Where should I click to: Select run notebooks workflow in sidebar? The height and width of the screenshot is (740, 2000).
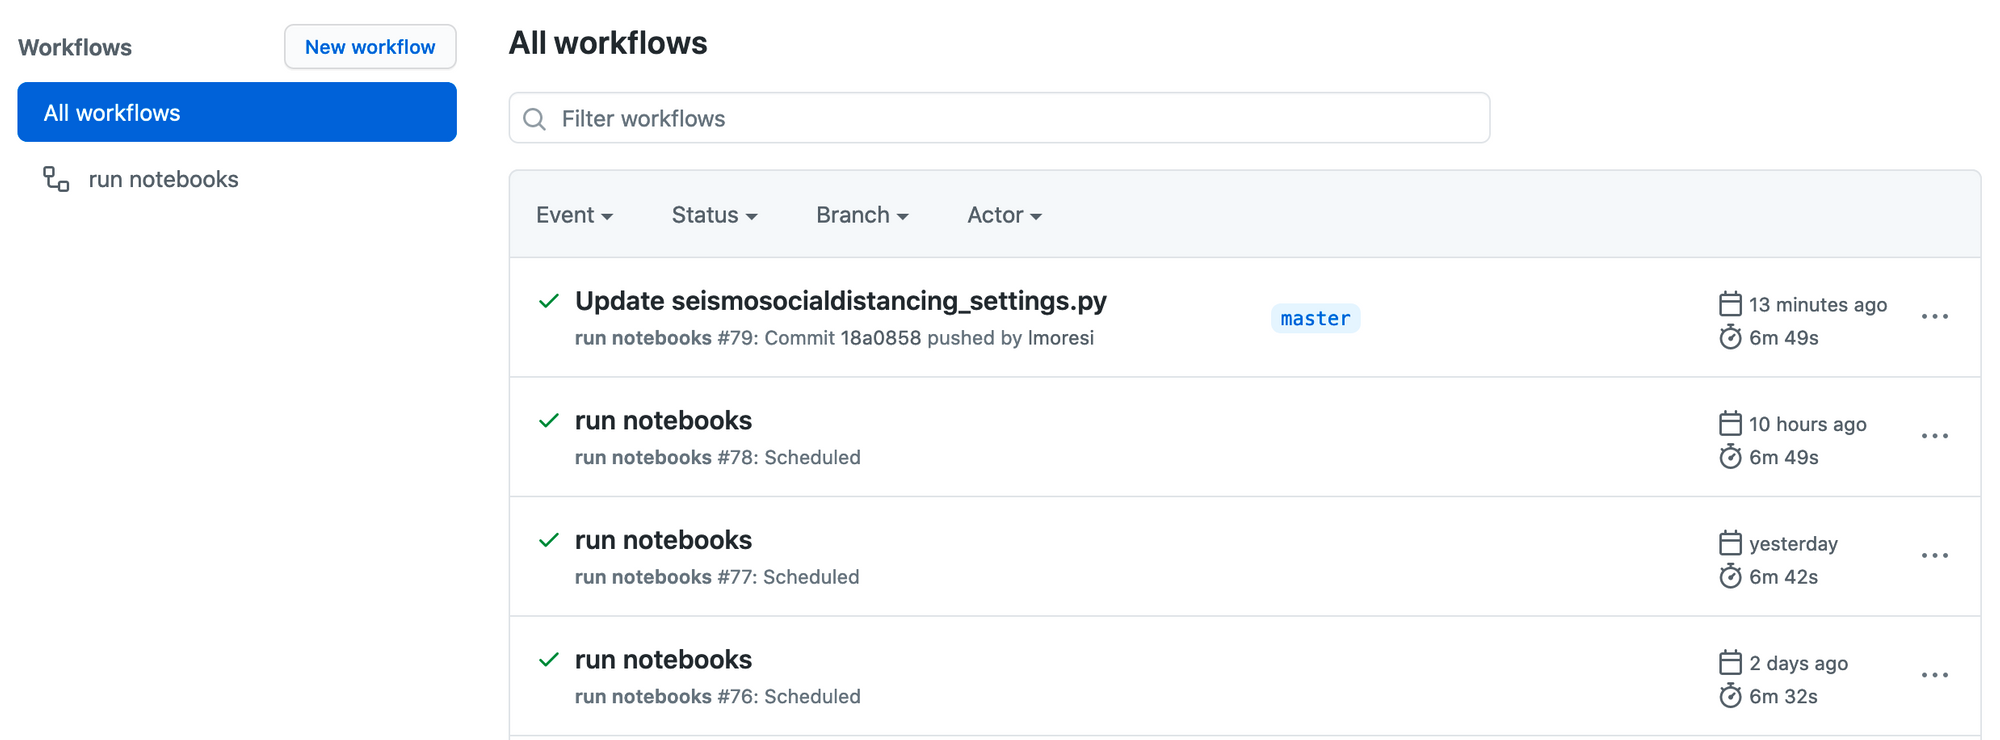click(x=163, y=179)
